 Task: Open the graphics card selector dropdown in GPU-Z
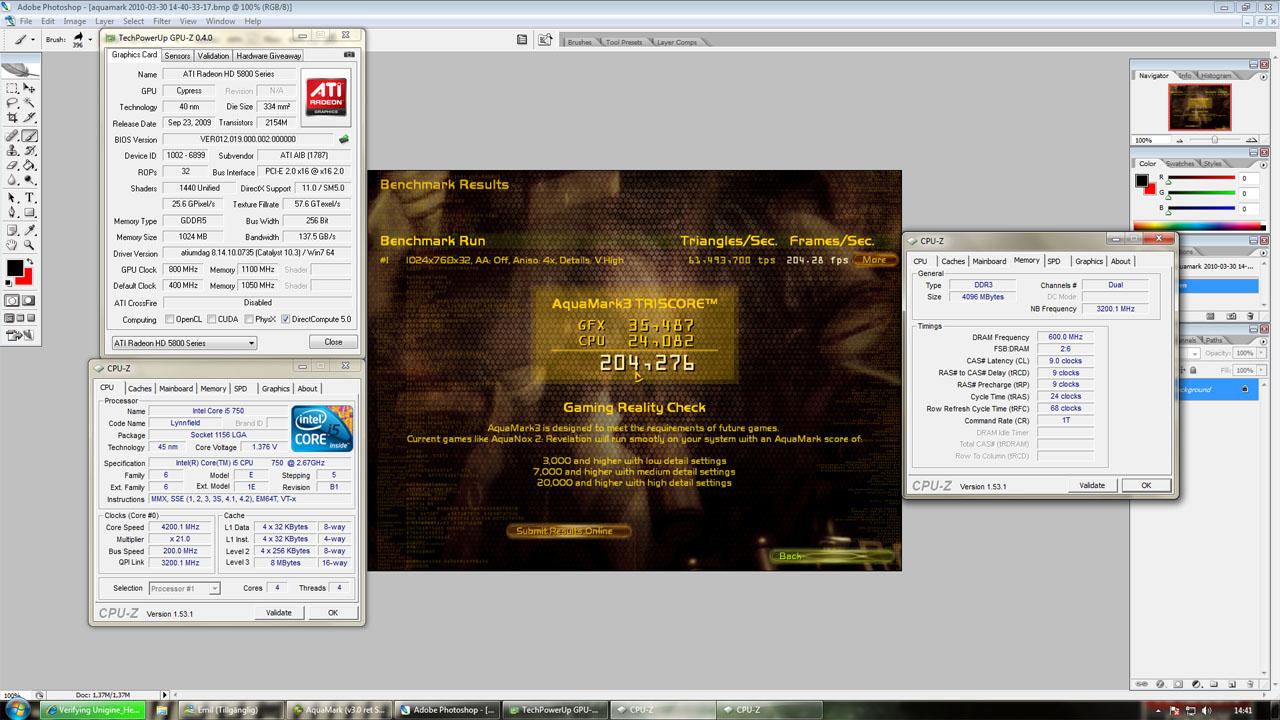pos(184,343)
